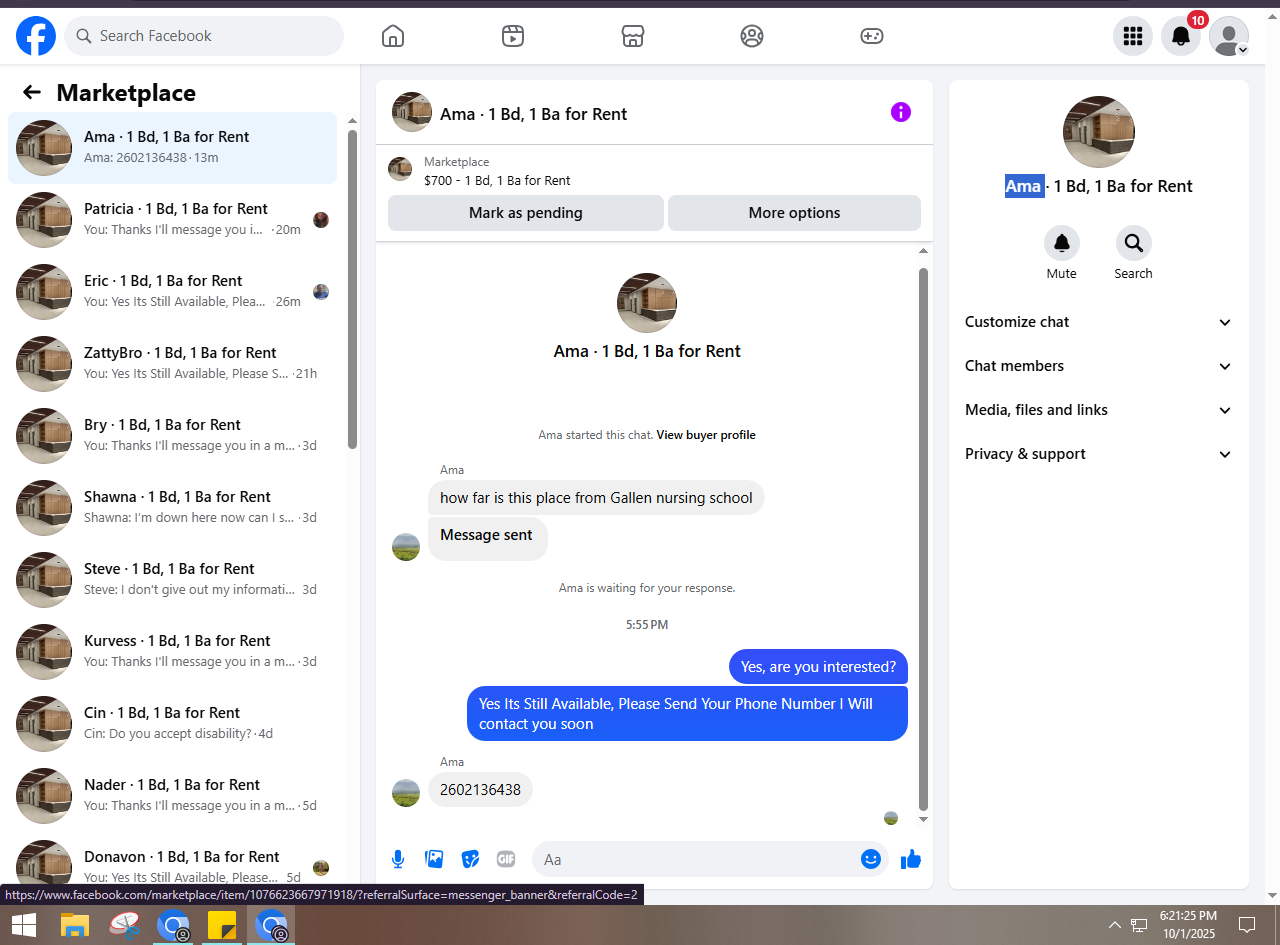Click the Gallen nursing school message
This screenshot has width=1280, height=945.
point(596,498)
